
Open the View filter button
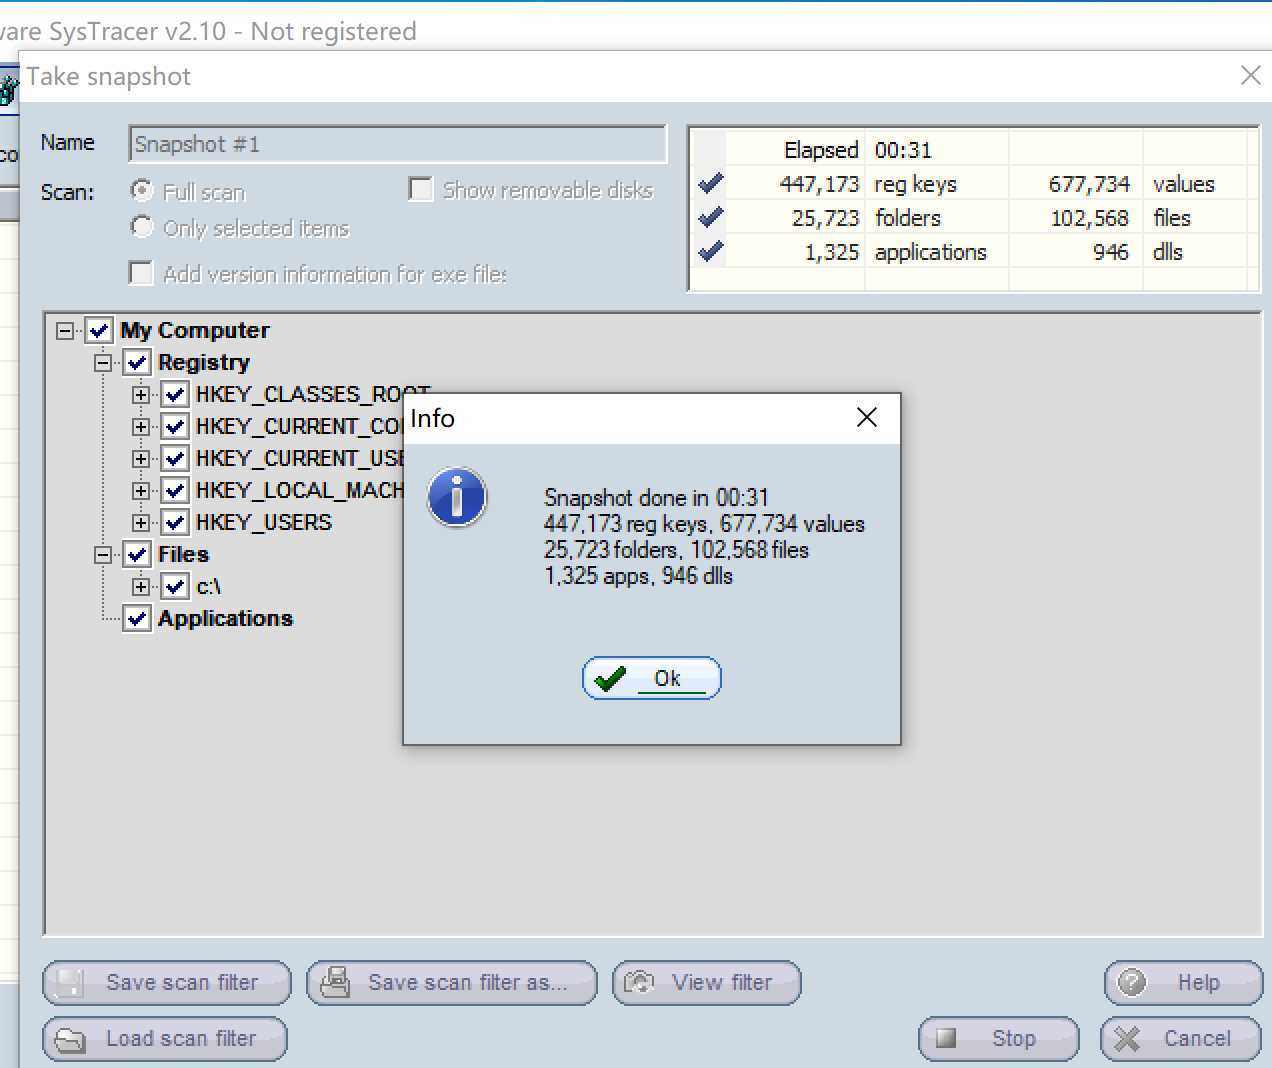tap(707, 982)
